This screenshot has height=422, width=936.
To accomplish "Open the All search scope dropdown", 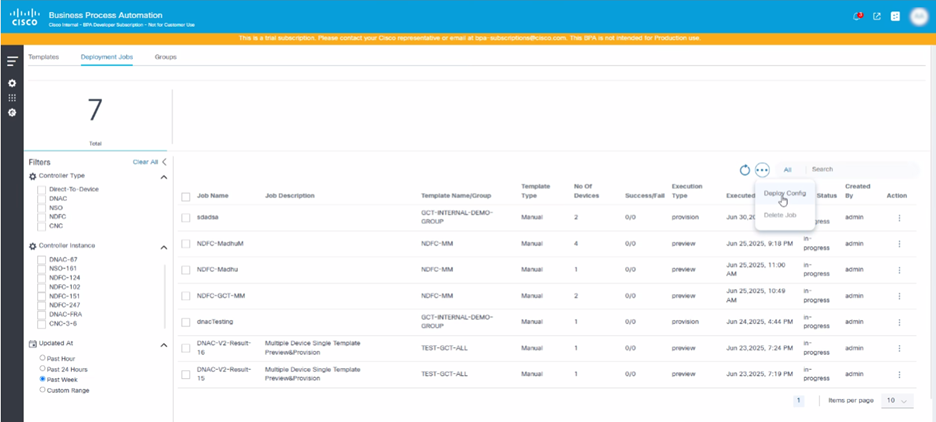I will pos(787,170).
